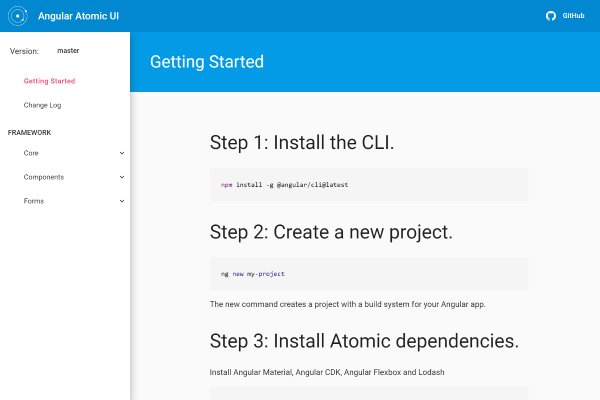
Task: Click the FRAMEWORK section header
Action: [29, 132]
